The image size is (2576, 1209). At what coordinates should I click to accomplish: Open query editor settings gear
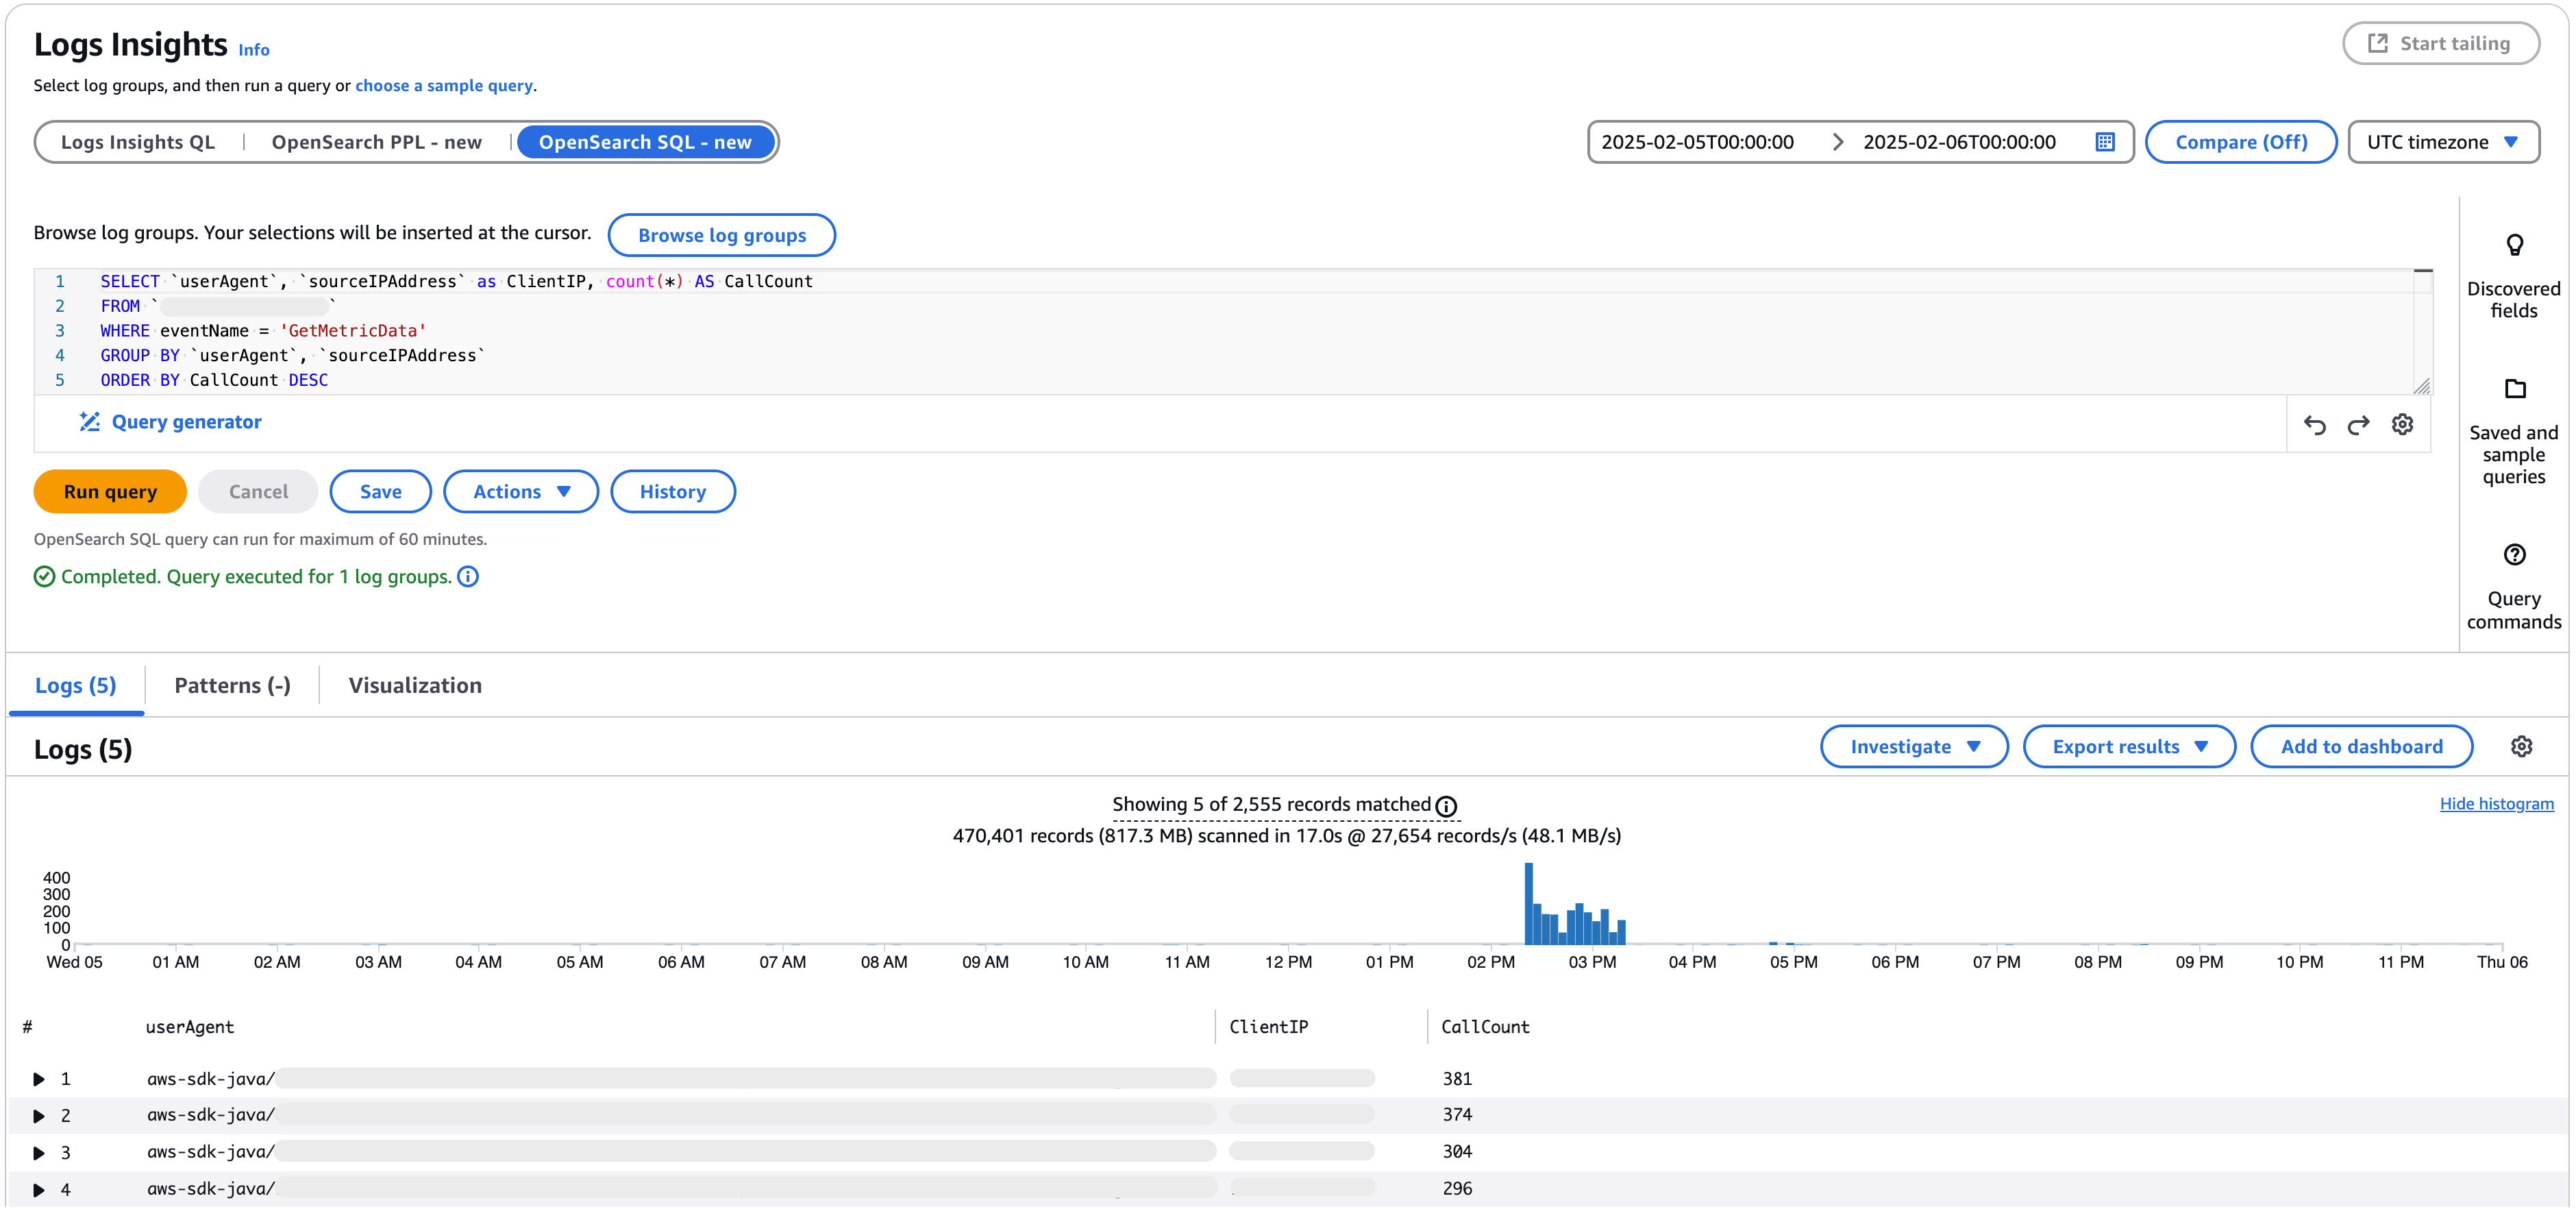click(2402, 425)
